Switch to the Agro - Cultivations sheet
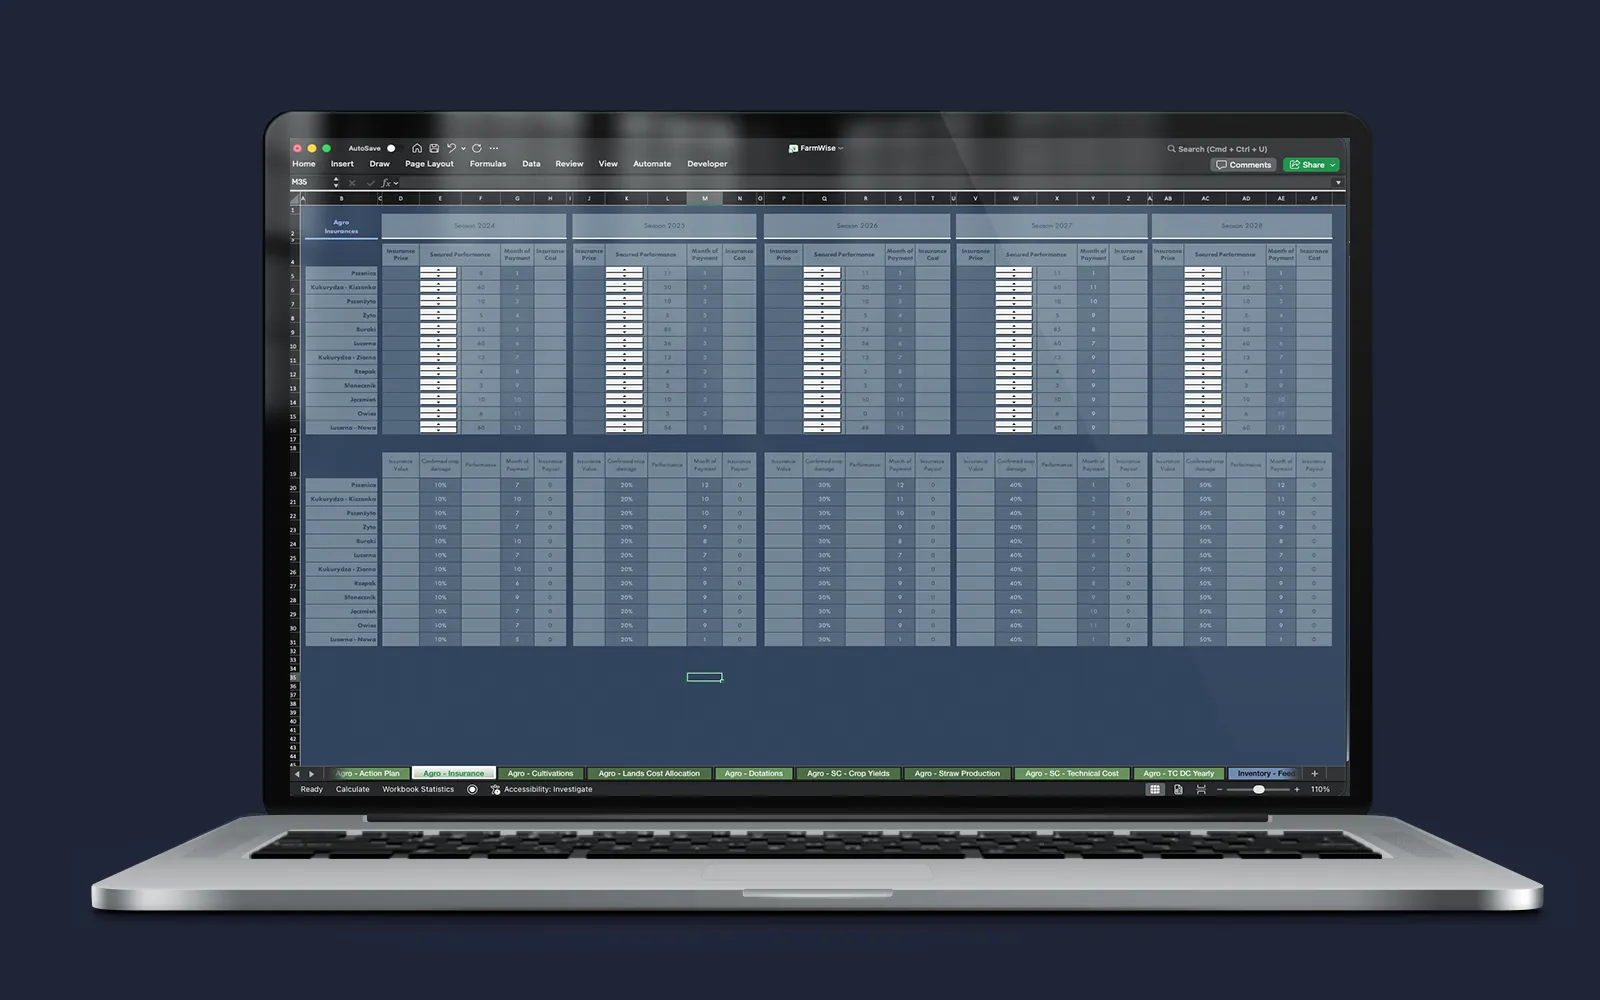This screenshot has height=1000, width=1600. point(540,773)
